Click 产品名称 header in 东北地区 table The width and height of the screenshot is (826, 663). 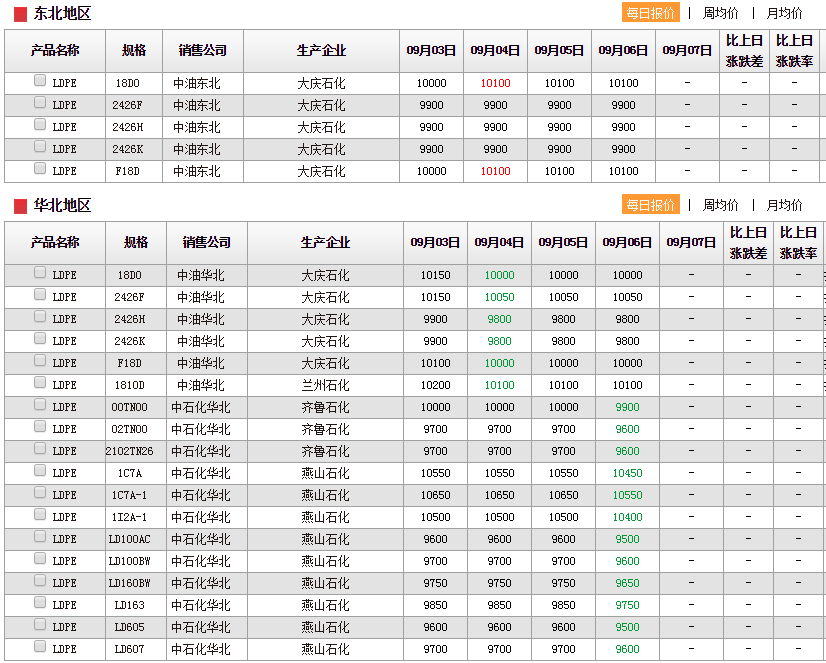point(55,51)
